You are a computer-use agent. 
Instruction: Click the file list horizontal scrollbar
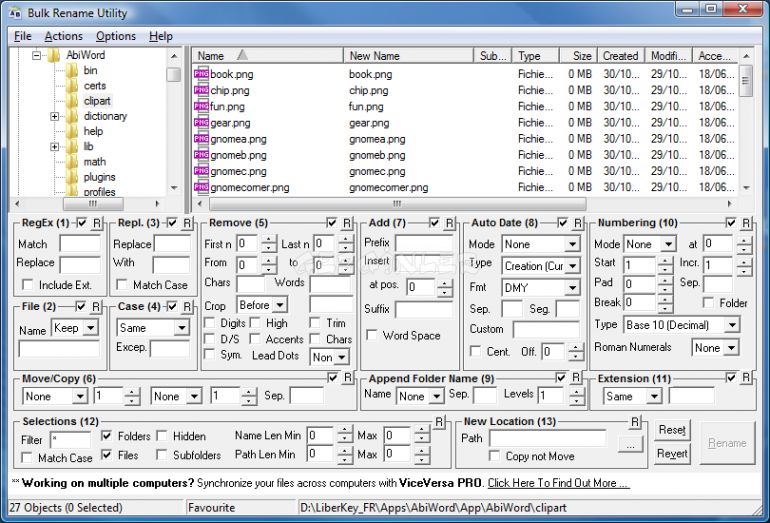point(398,204)
